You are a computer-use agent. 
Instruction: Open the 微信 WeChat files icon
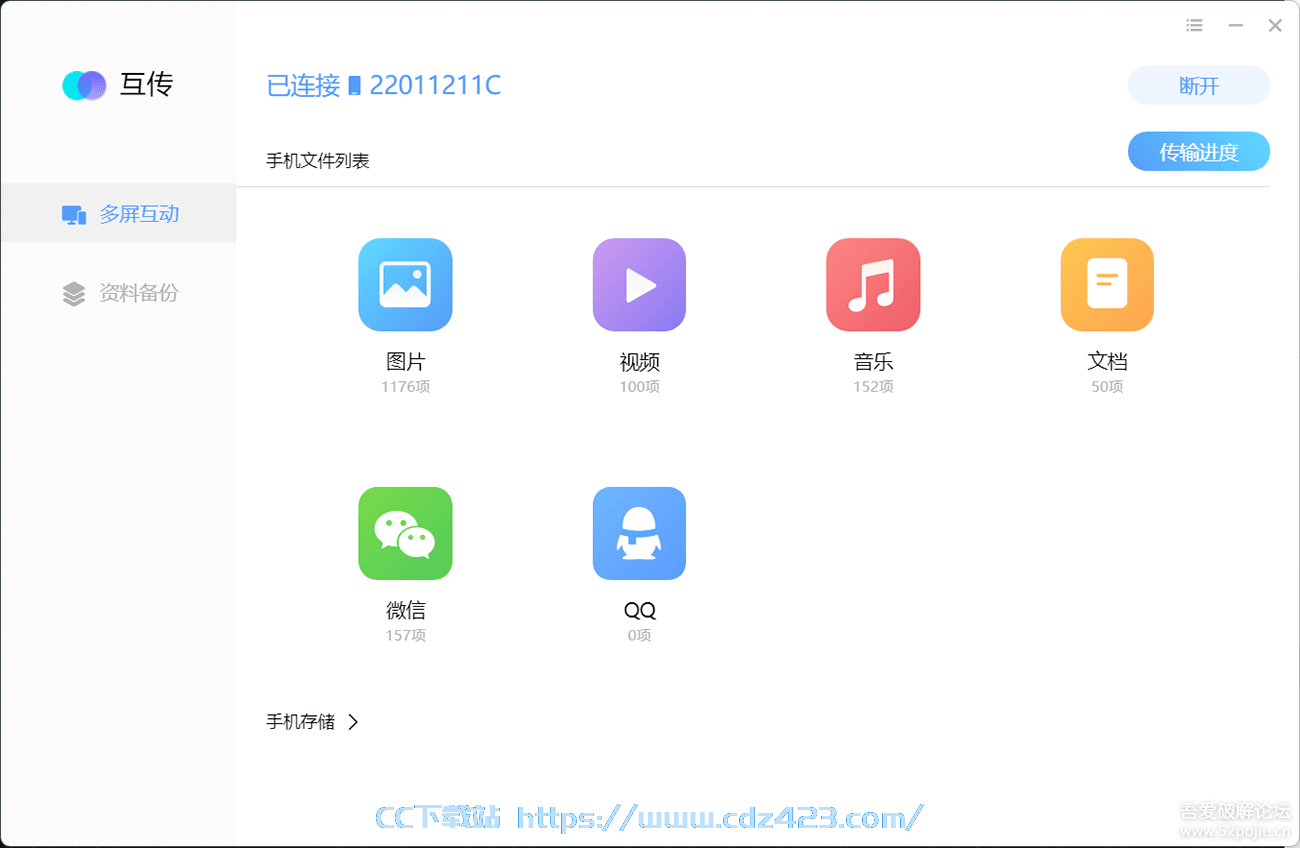coord(405,533)
